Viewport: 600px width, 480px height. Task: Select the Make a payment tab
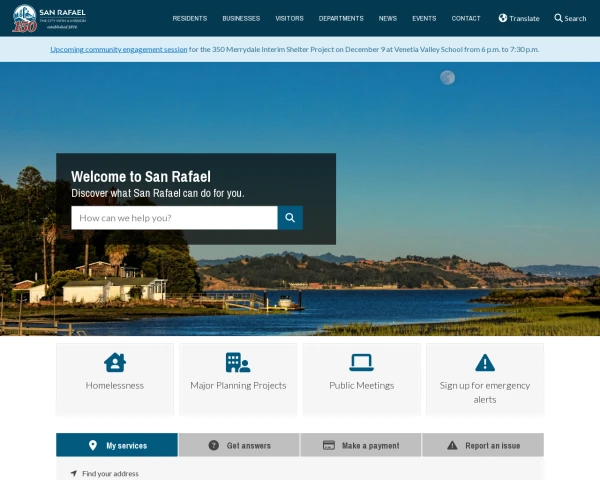coord(361,445)
